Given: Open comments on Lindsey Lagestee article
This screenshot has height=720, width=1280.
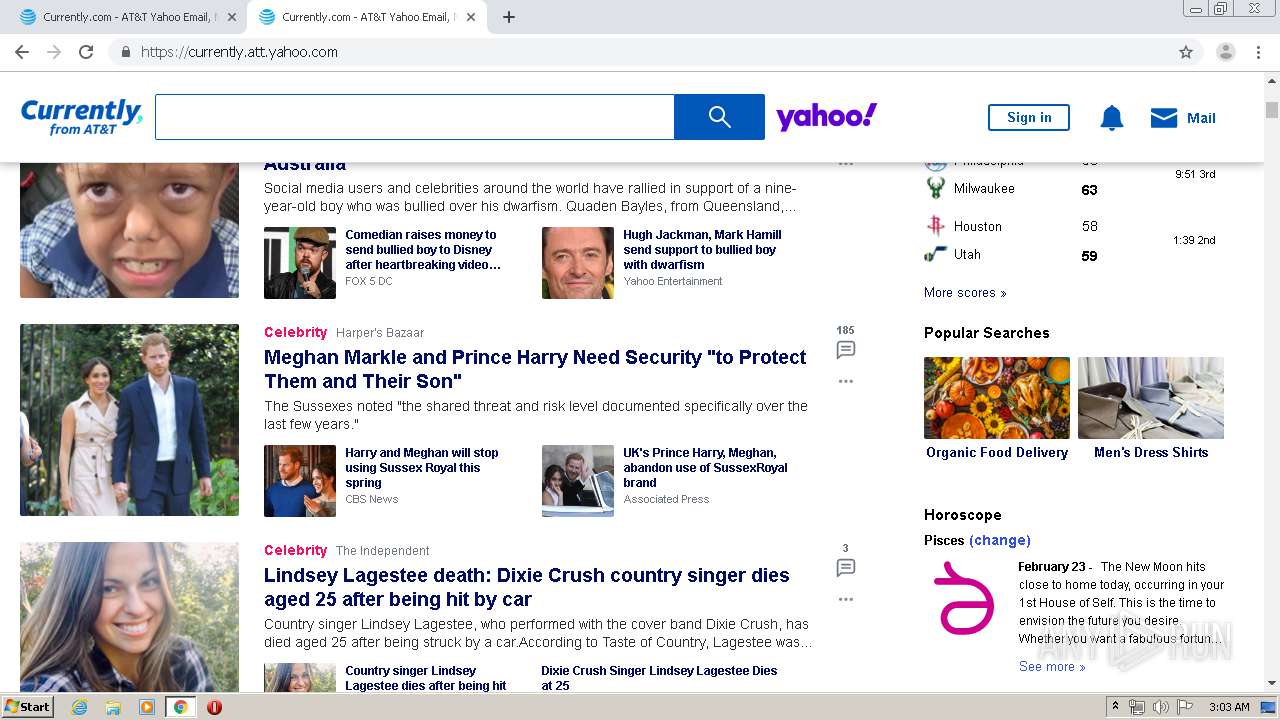Looking at the screenshot, I should click(846, 568).
